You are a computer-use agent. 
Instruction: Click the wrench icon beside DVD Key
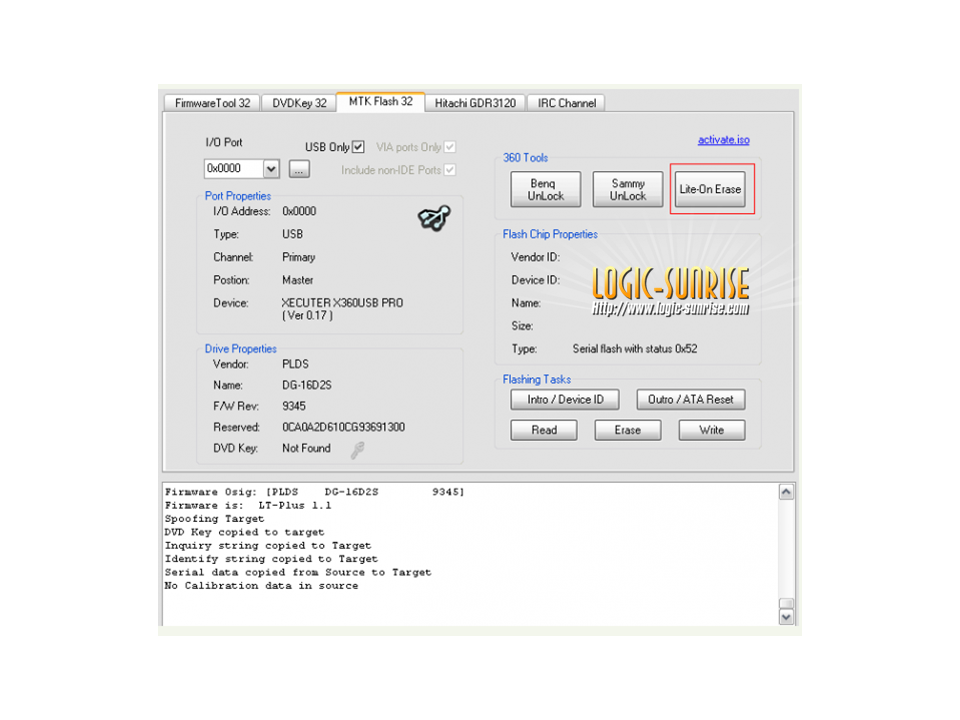click(358, 451)
